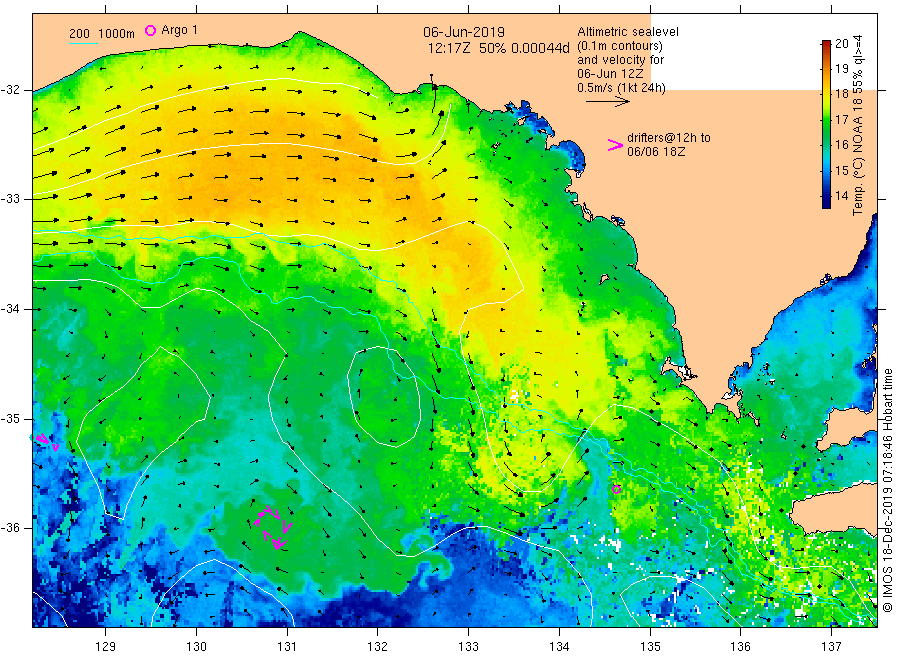Image resolution: width=900 pixels, height=660 pixels.
Task: Click the -32 latitude axis label
Action: coord(10,90)
